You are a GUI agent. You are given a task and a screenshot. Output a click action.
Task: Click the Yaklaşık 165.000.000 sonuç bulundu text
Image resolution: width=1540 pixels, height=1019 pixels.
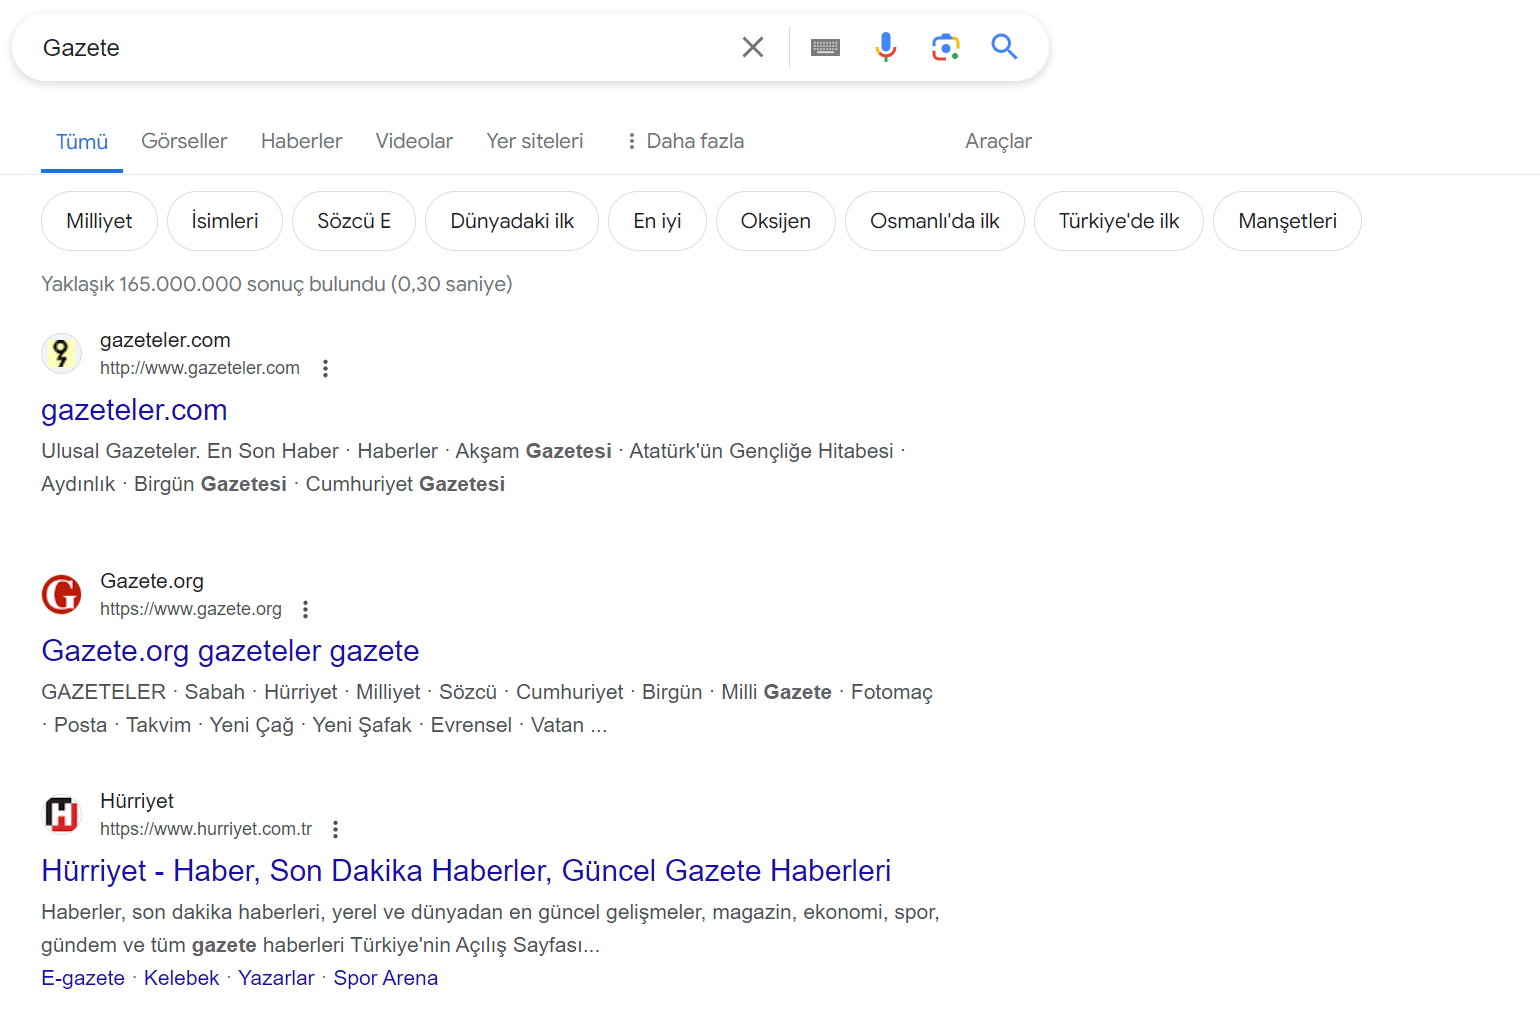pos(276,284)
